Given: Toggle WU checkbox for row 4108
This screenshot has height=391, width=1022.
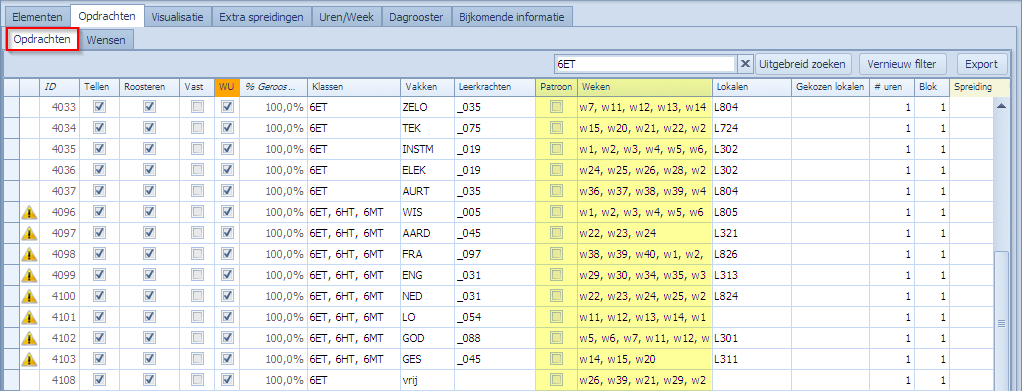Looking at the screenshot, I should point(227,380).
